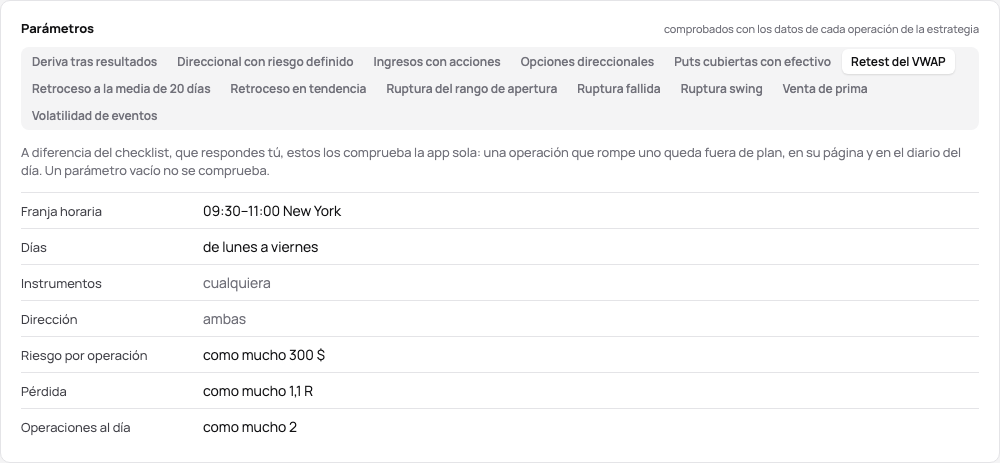The height and width of the screenshot is (463, 1000).
Task: Click the 'ambas' direction value
Action: (224, 319)
